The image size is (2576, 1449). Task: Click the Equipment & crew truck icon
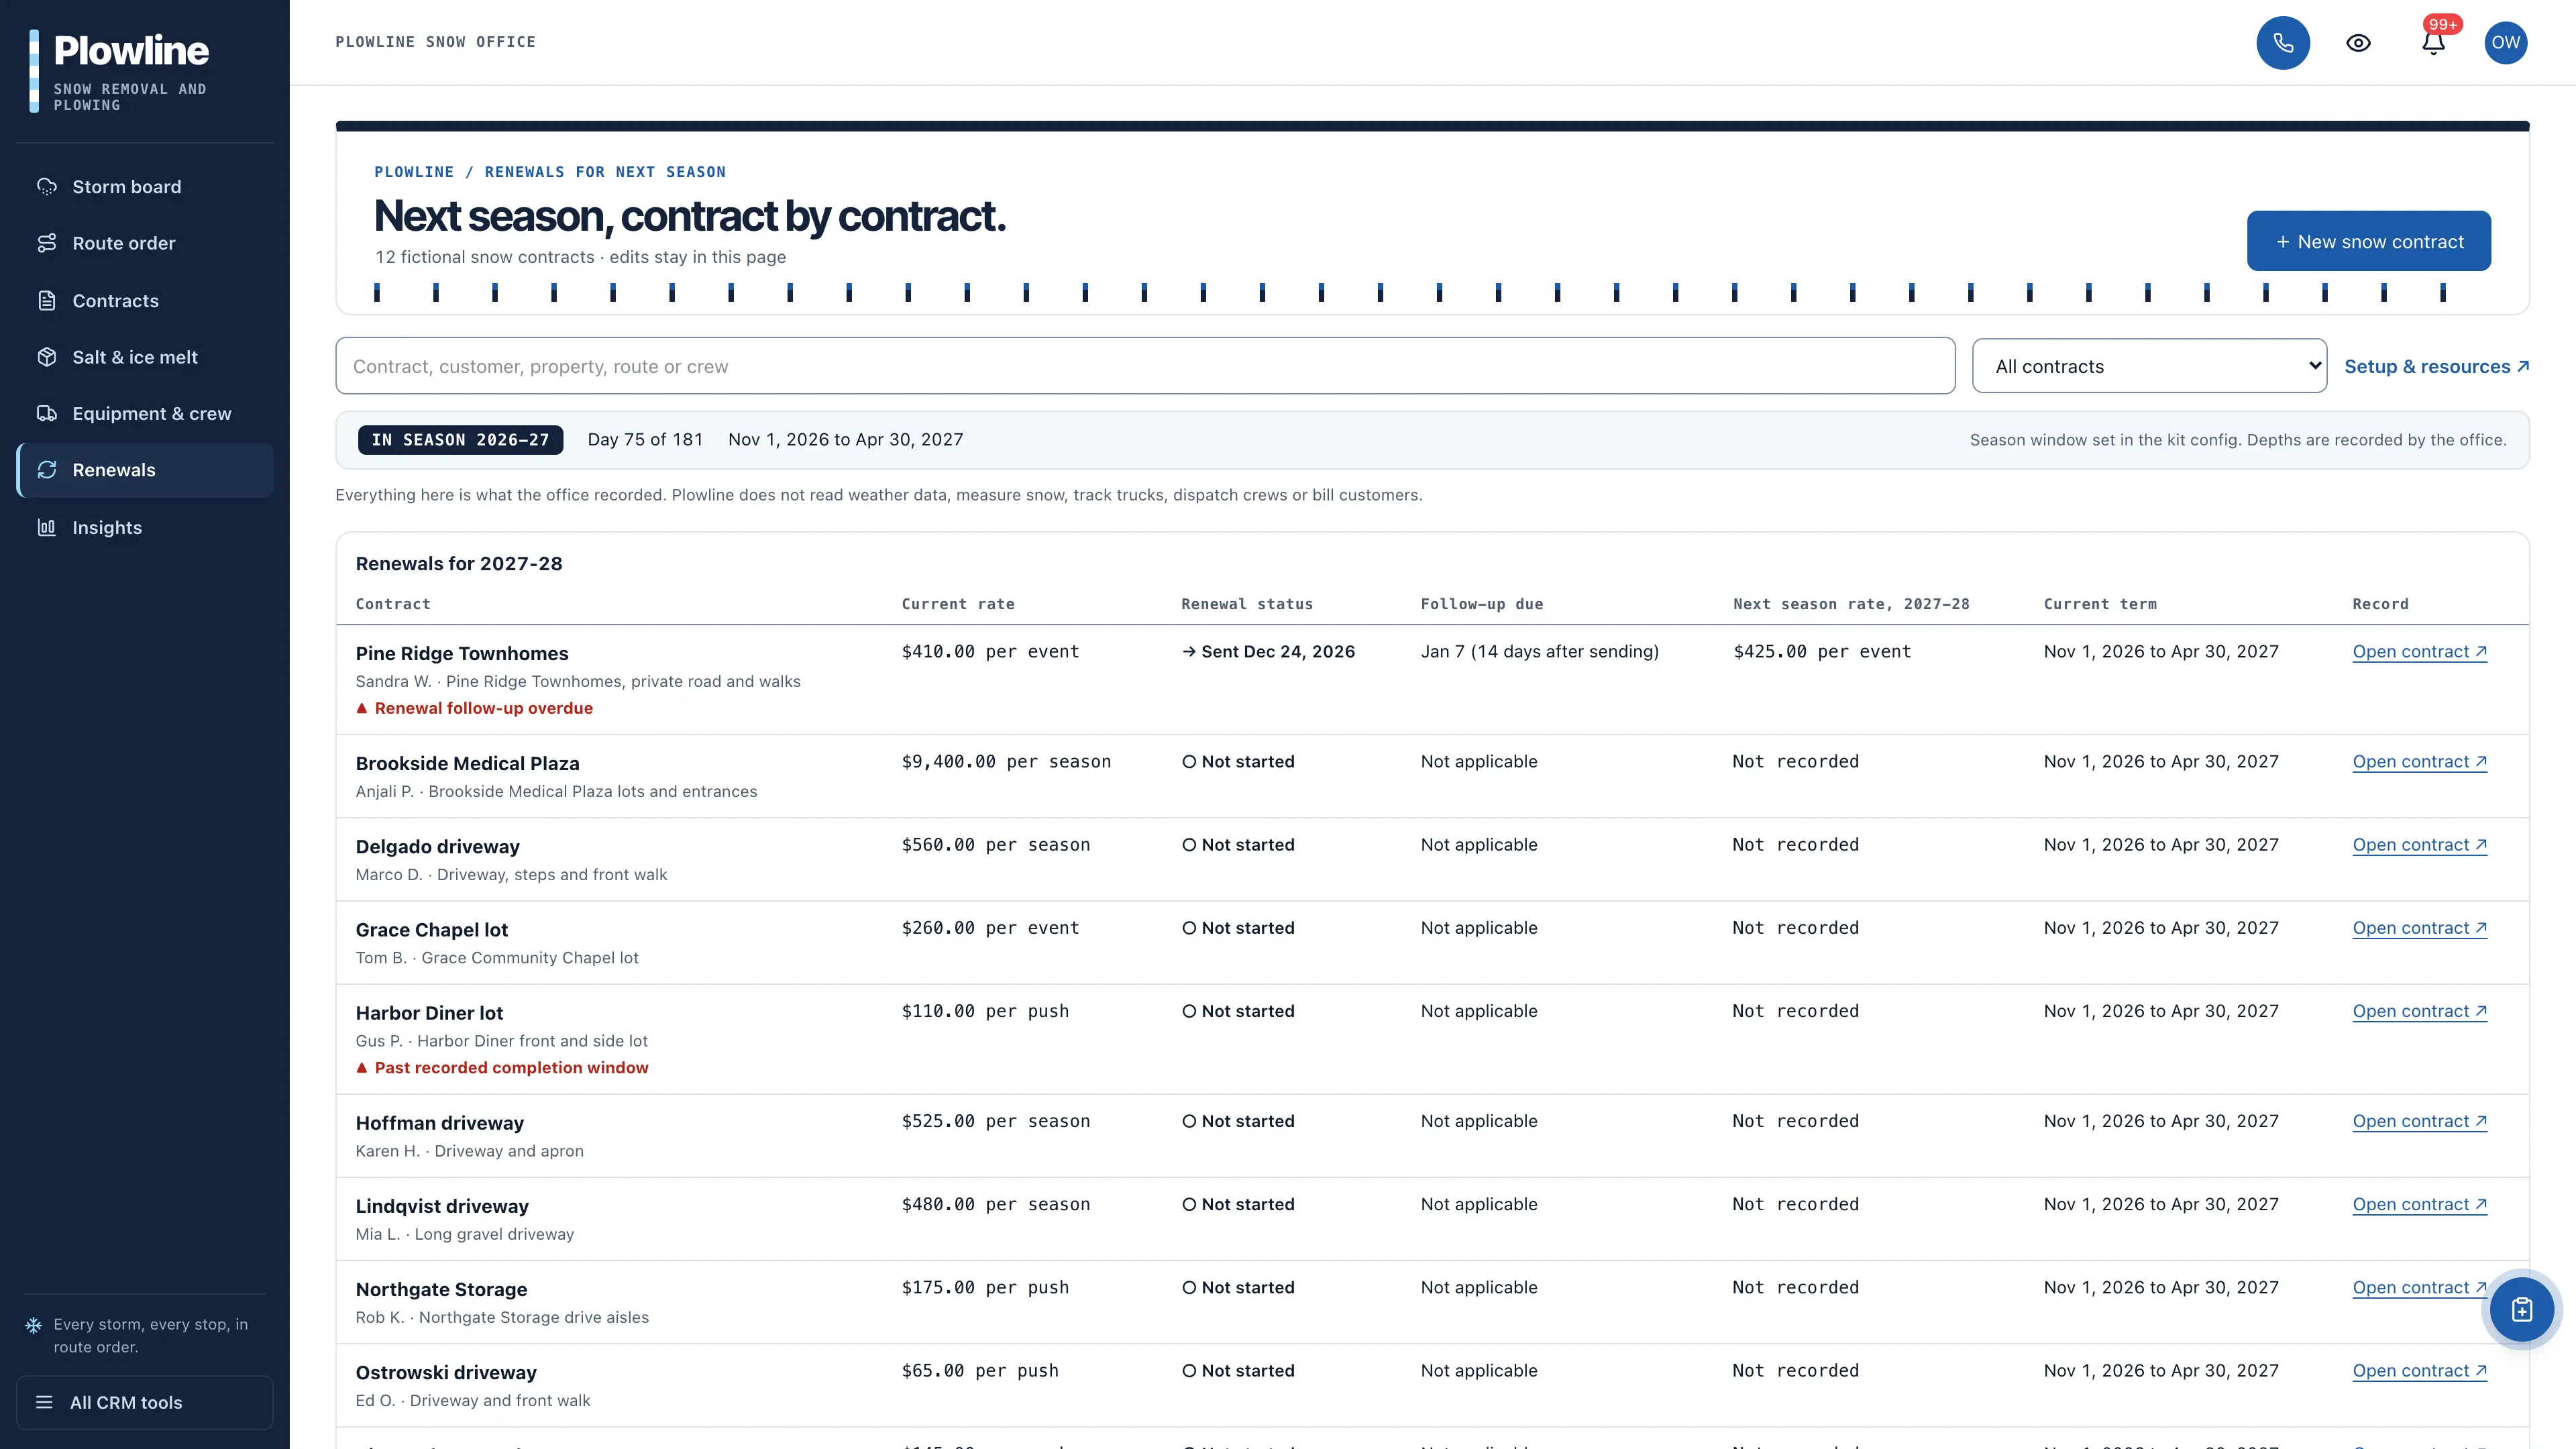tap(47, 413)
